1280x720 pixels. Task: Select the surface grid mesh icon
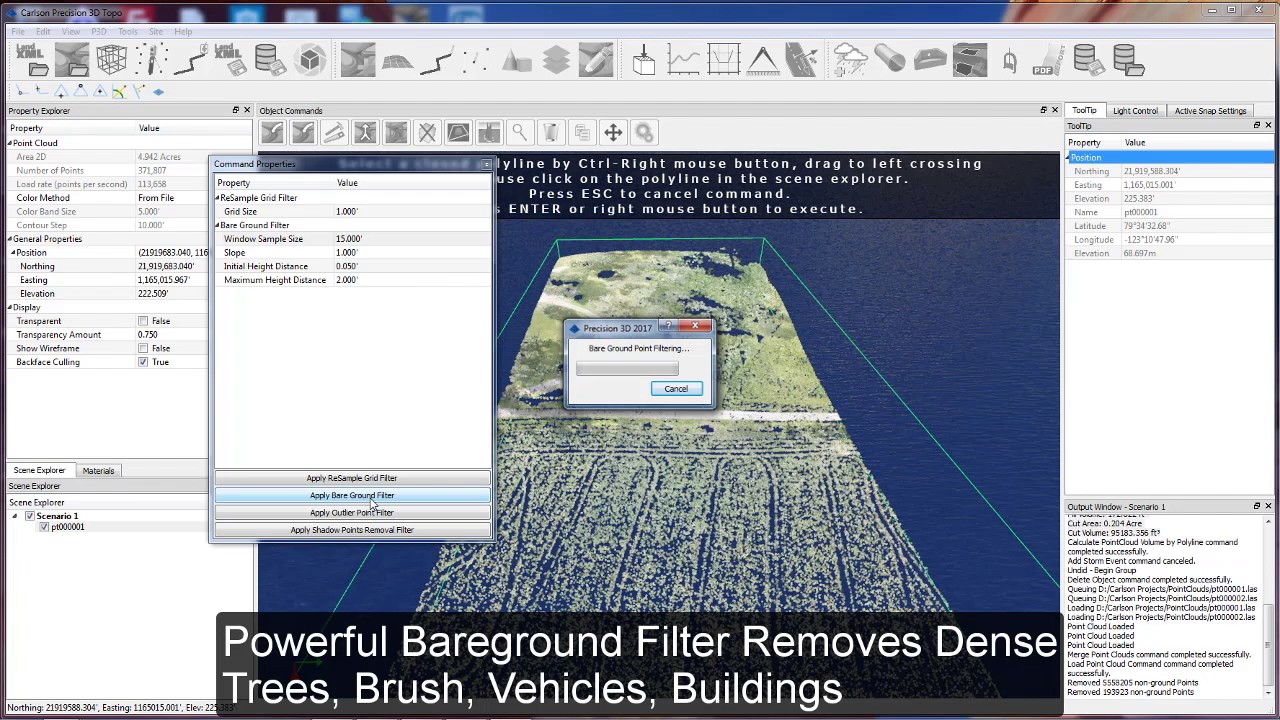pos(397,60)
